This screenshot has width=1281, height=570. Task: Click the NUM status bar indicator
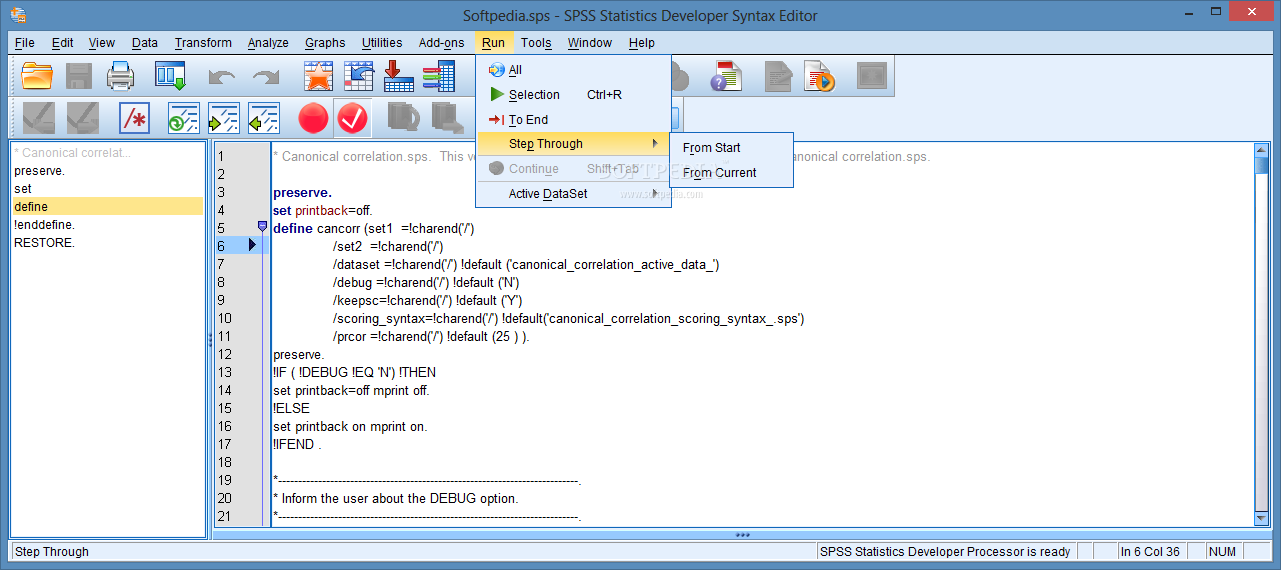pos(1222,552)
